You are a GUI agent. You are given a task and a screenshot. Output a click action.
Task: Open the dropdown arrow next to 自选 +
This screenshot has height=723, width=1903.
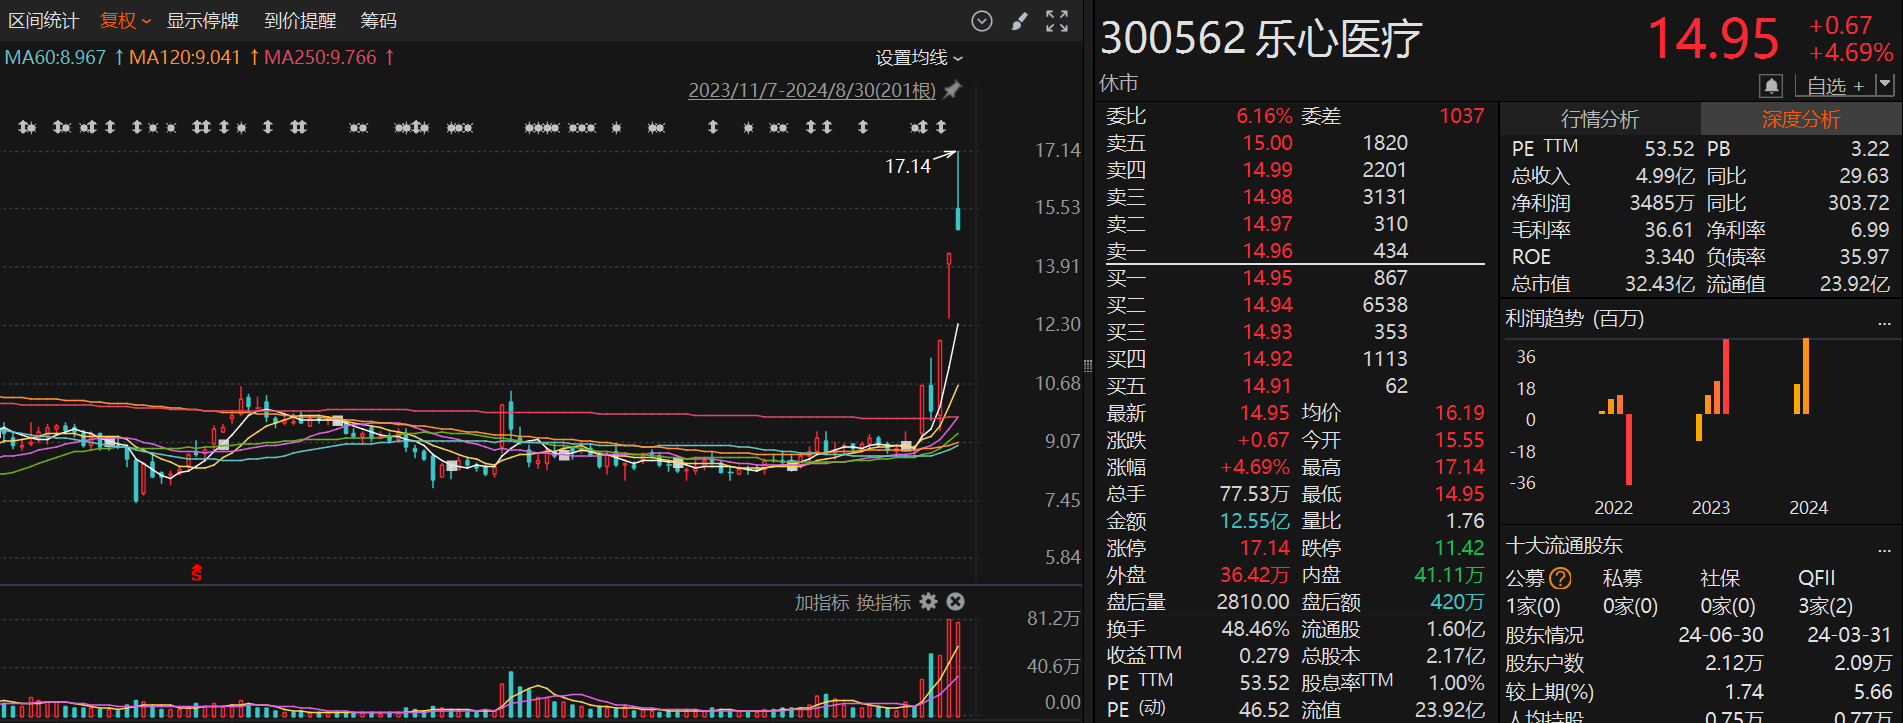[1885, 85]
